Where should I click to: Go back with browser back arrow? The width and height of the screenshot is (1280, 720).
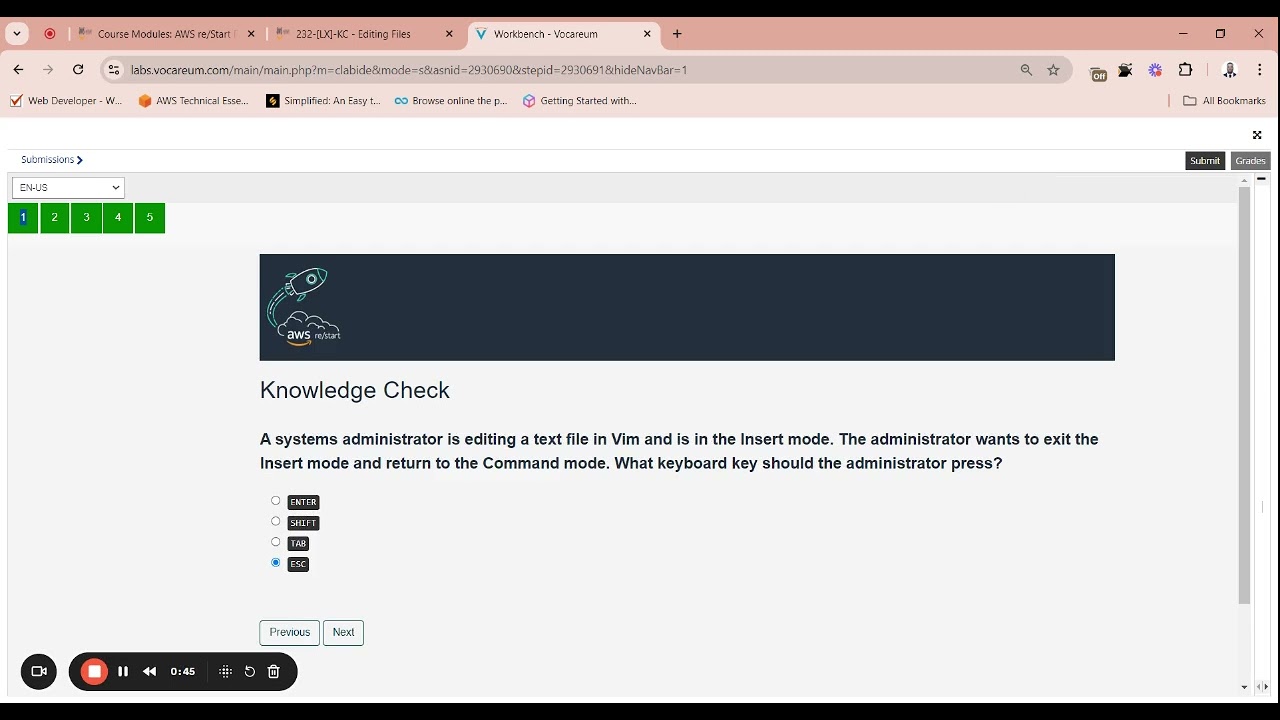[x=18, y=70]
